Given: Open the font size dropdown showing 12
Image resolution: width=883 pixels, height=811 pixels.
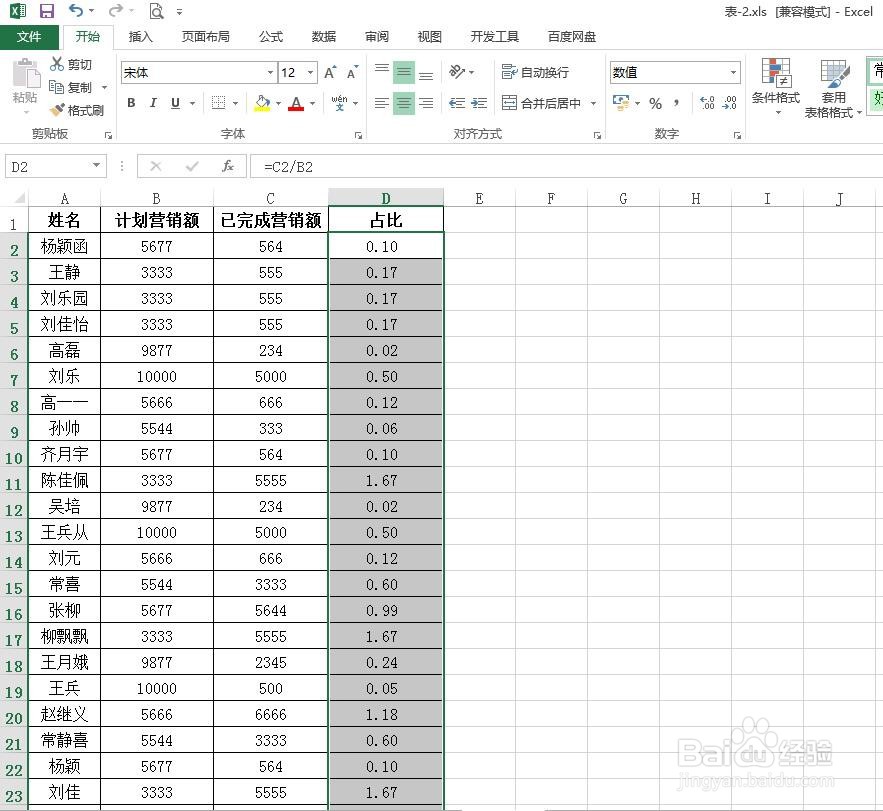Looking at the screenshot, I should pyautogui.click(x=310, y=73).
